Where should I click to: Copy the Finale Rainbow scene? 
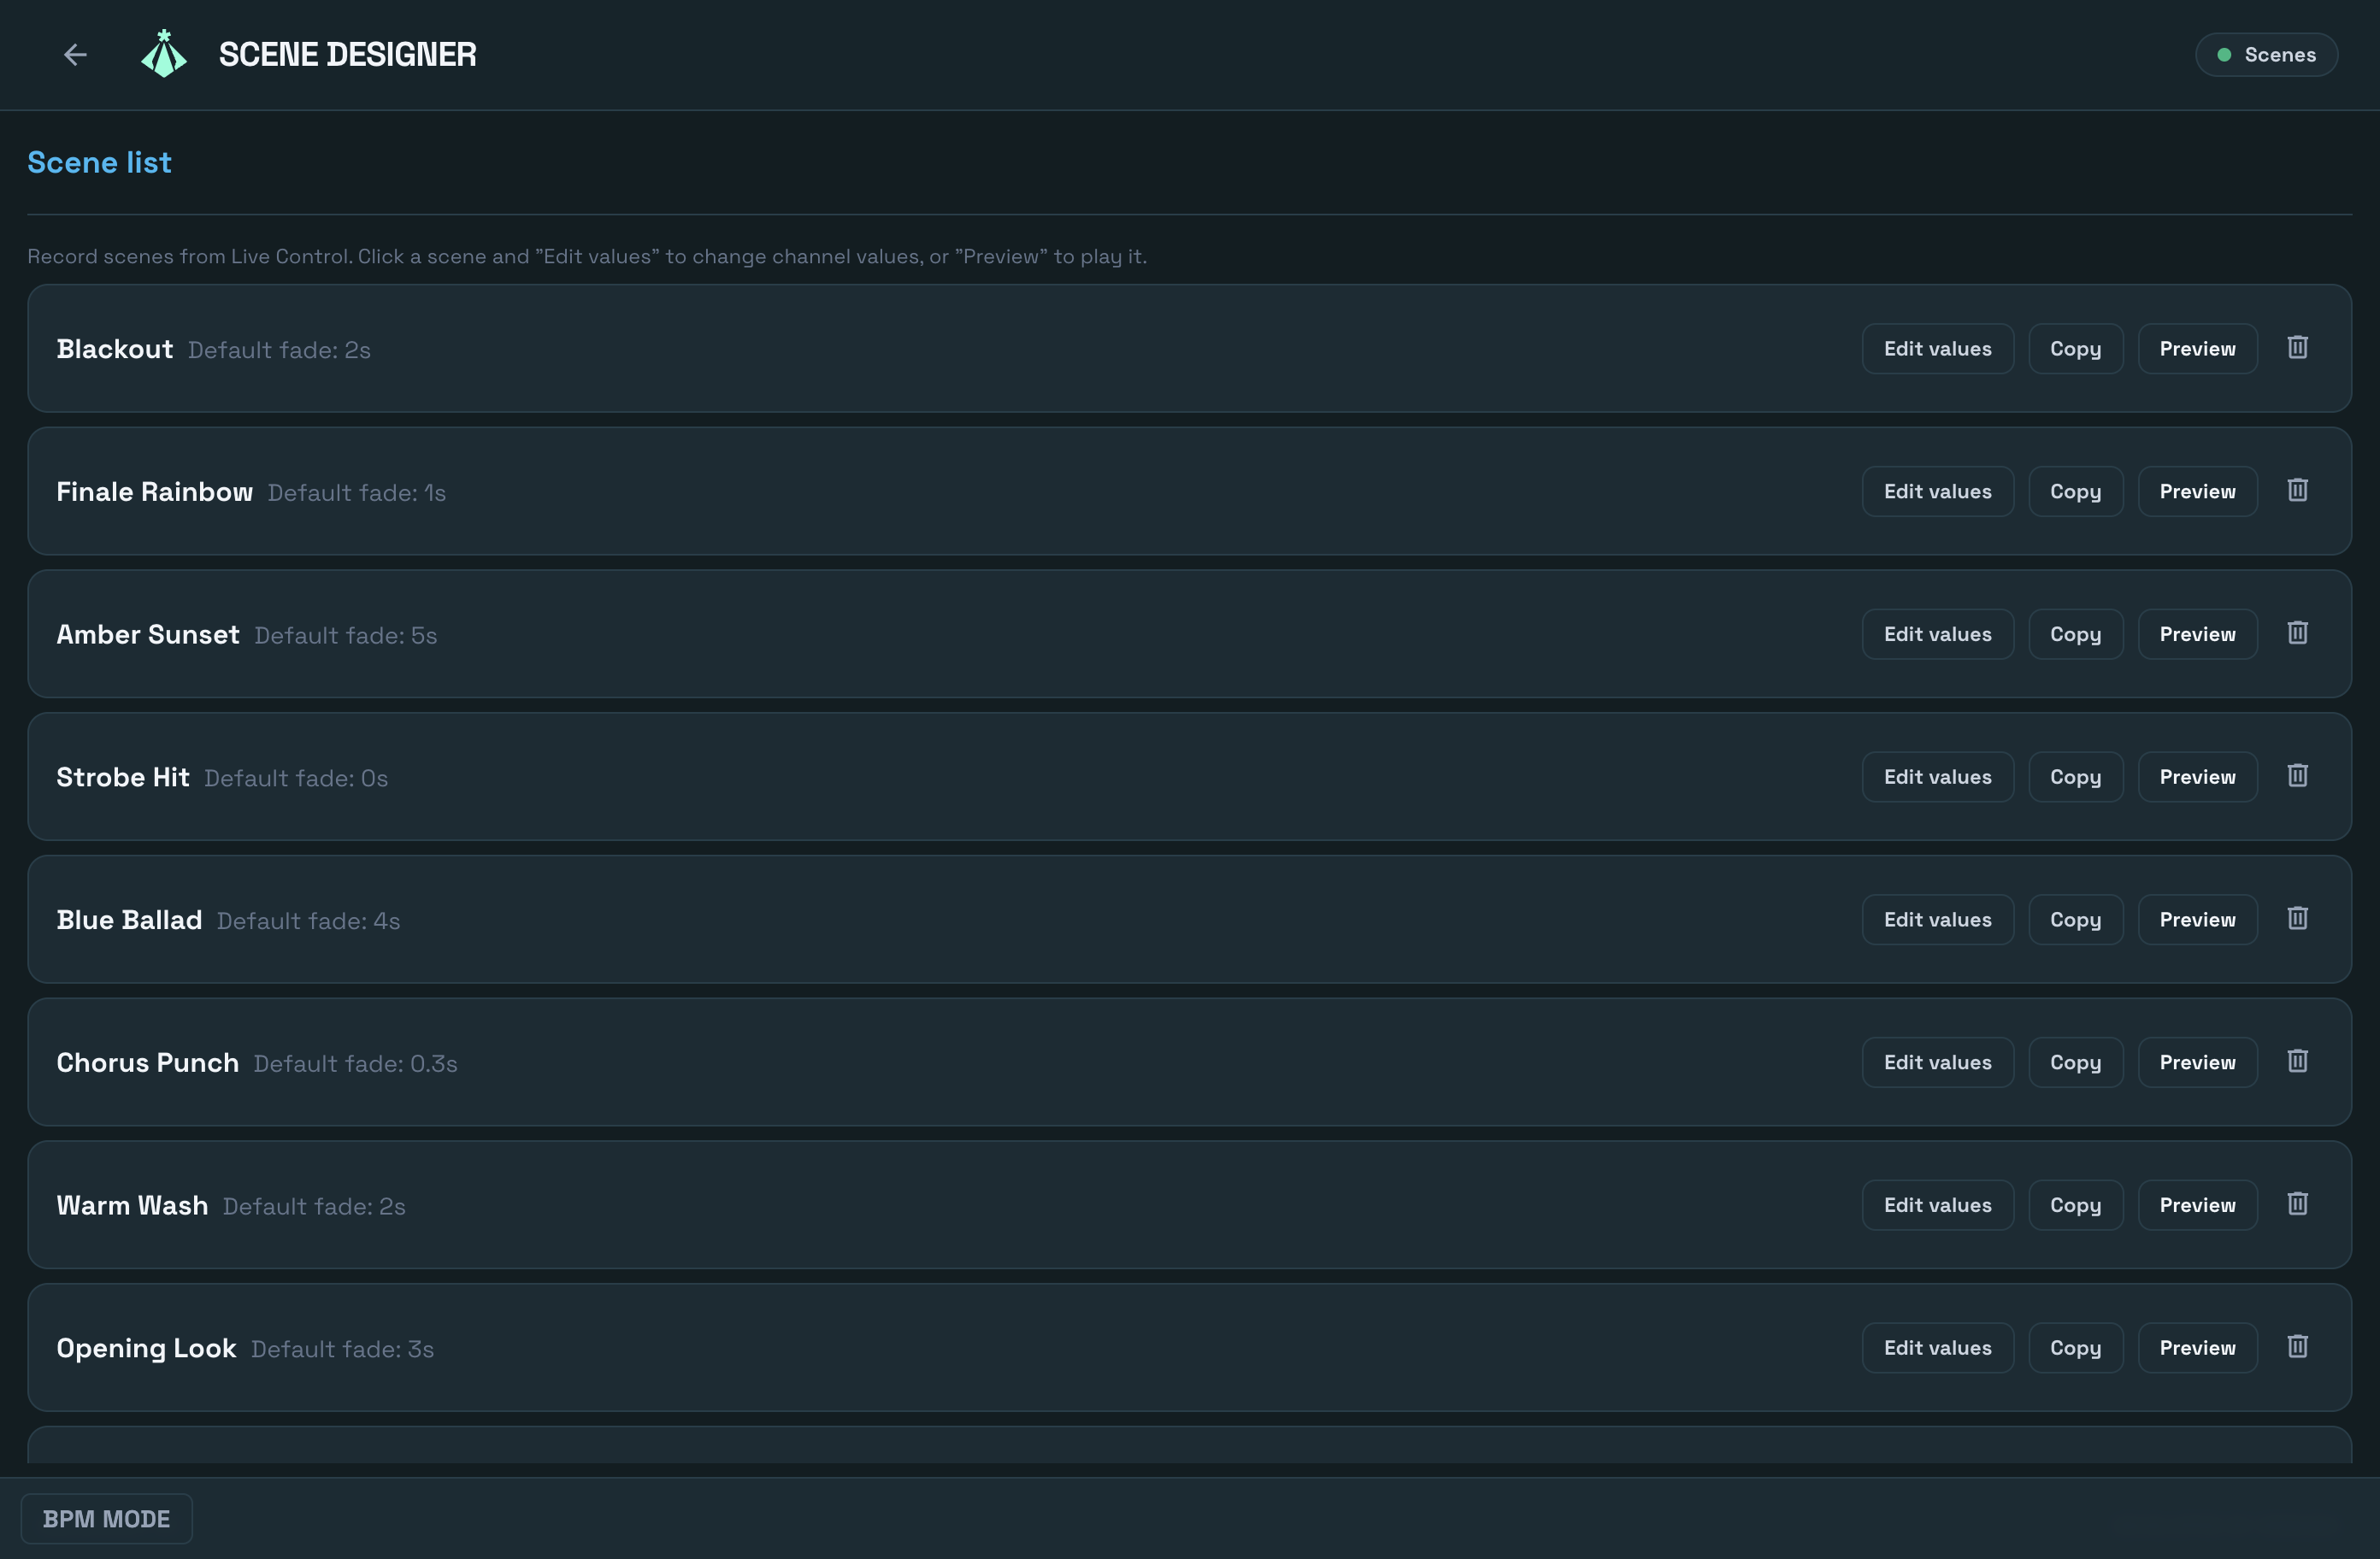click(x=2075, y=492)
